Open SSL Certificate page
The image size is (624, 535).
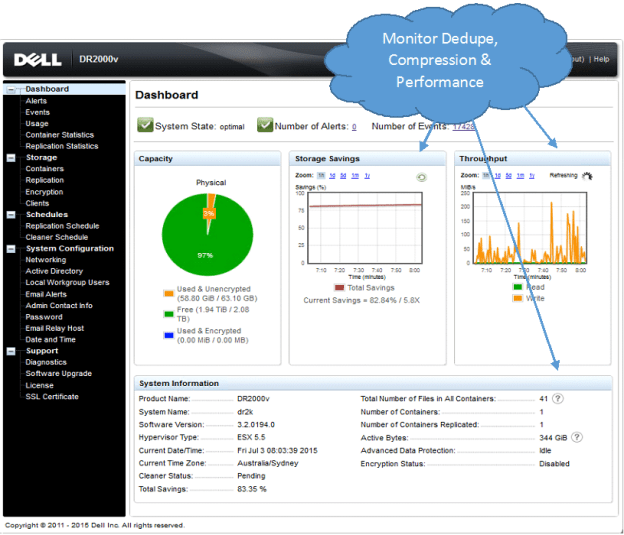click(52, 396)
